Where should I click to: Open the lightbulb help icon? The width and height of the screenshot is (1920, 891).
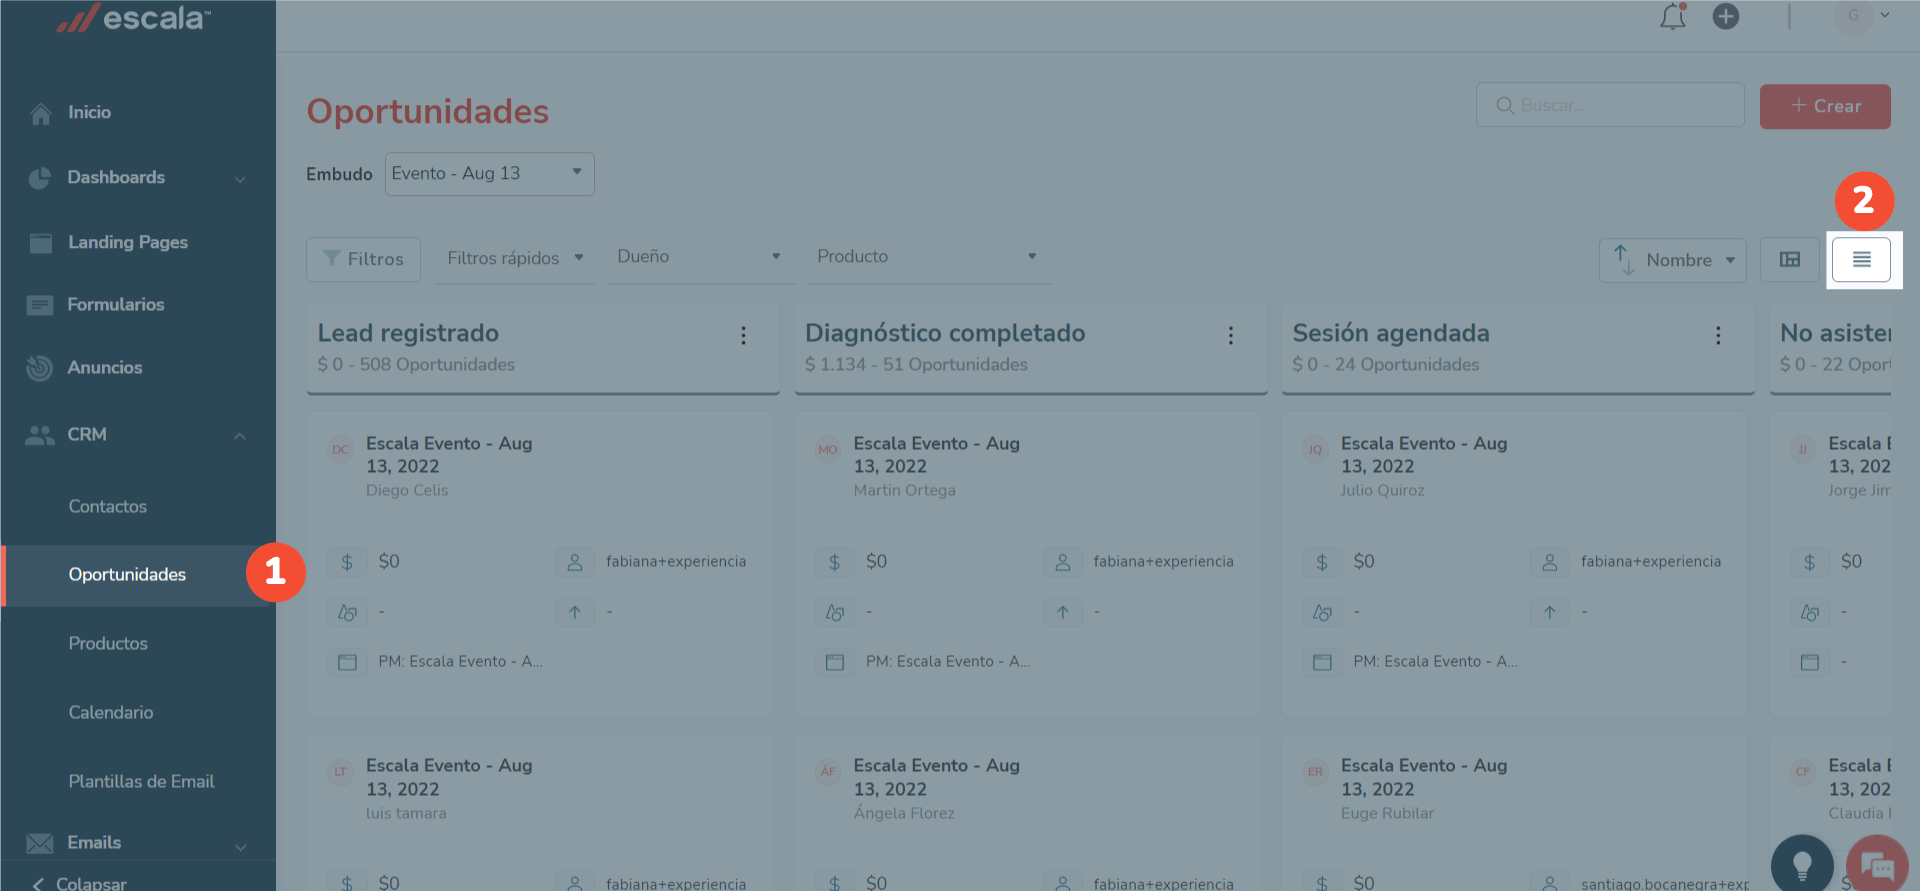tap(1802, 863)
